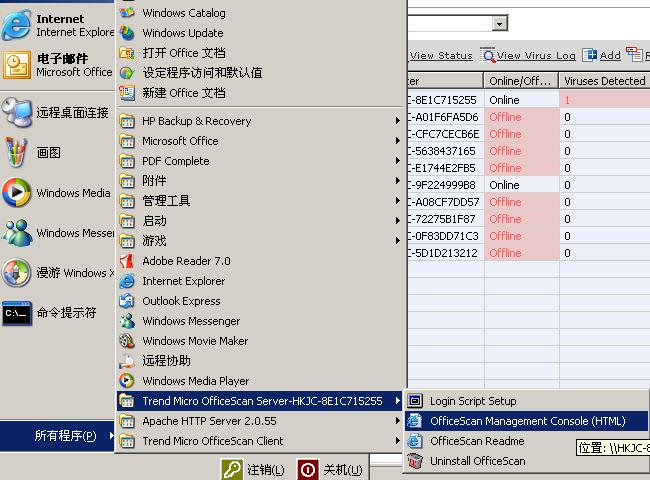Select the row for -72275B1F87

[529, 219]
